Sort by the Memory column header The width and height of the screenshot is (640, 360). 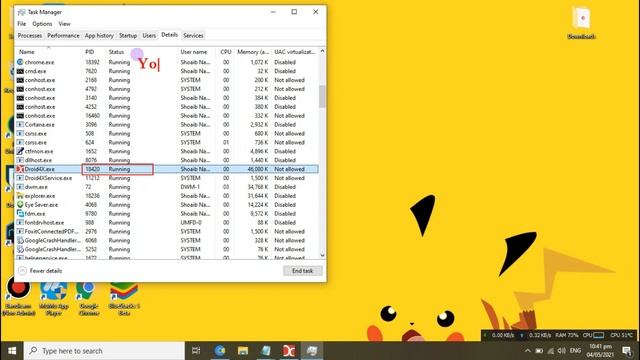[x=253, y=52]
